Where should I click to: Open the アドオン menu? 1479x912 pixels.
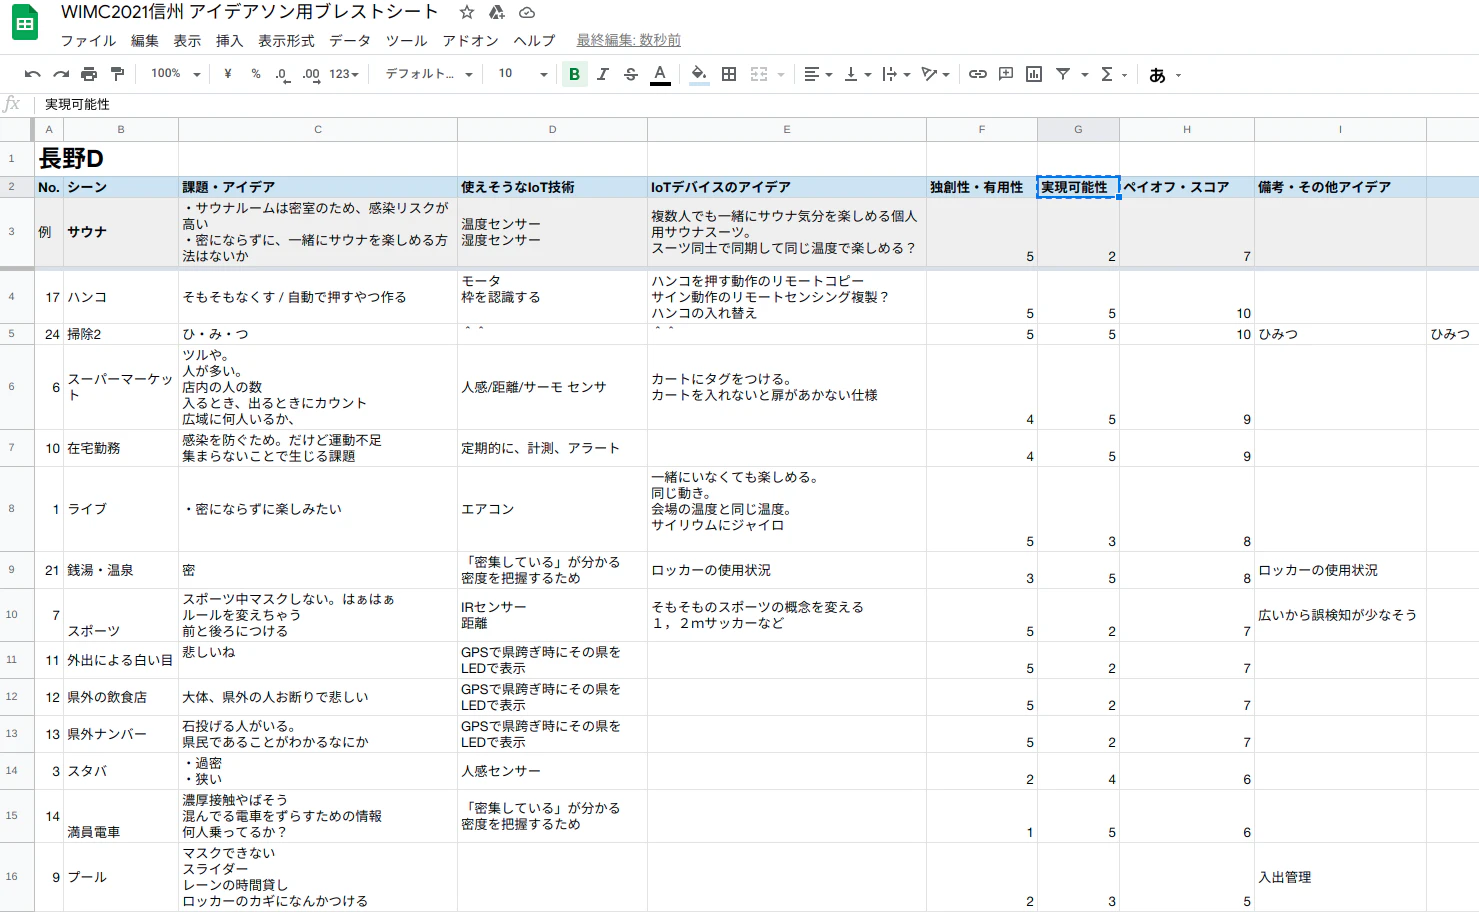471,41
